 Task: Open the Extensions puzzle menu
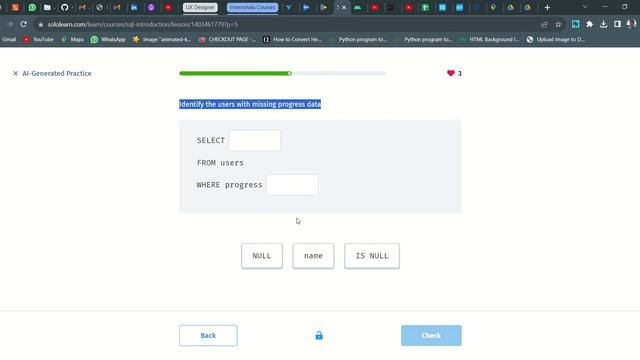pyautogui.click(x=589, y=24)
